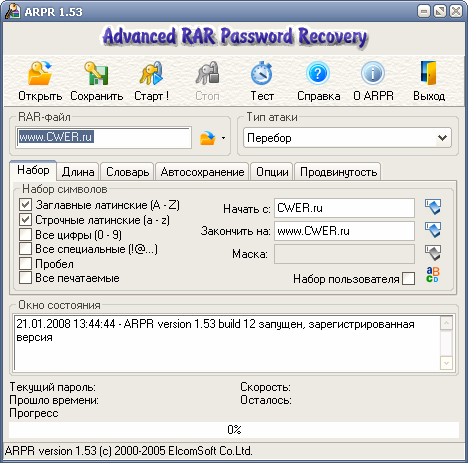Click the Скорость label
468x463 pixels.
265,387
